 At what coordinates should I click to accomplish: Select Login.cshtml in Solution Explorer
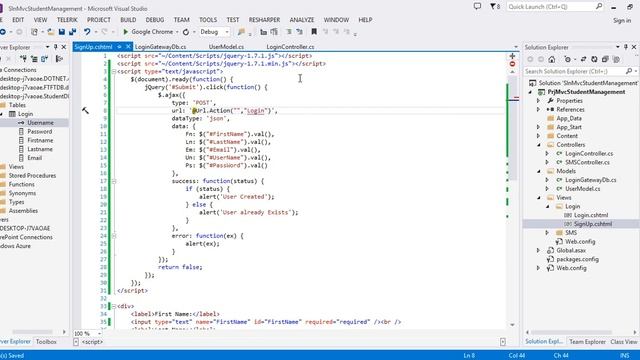(x=591, y=215)
